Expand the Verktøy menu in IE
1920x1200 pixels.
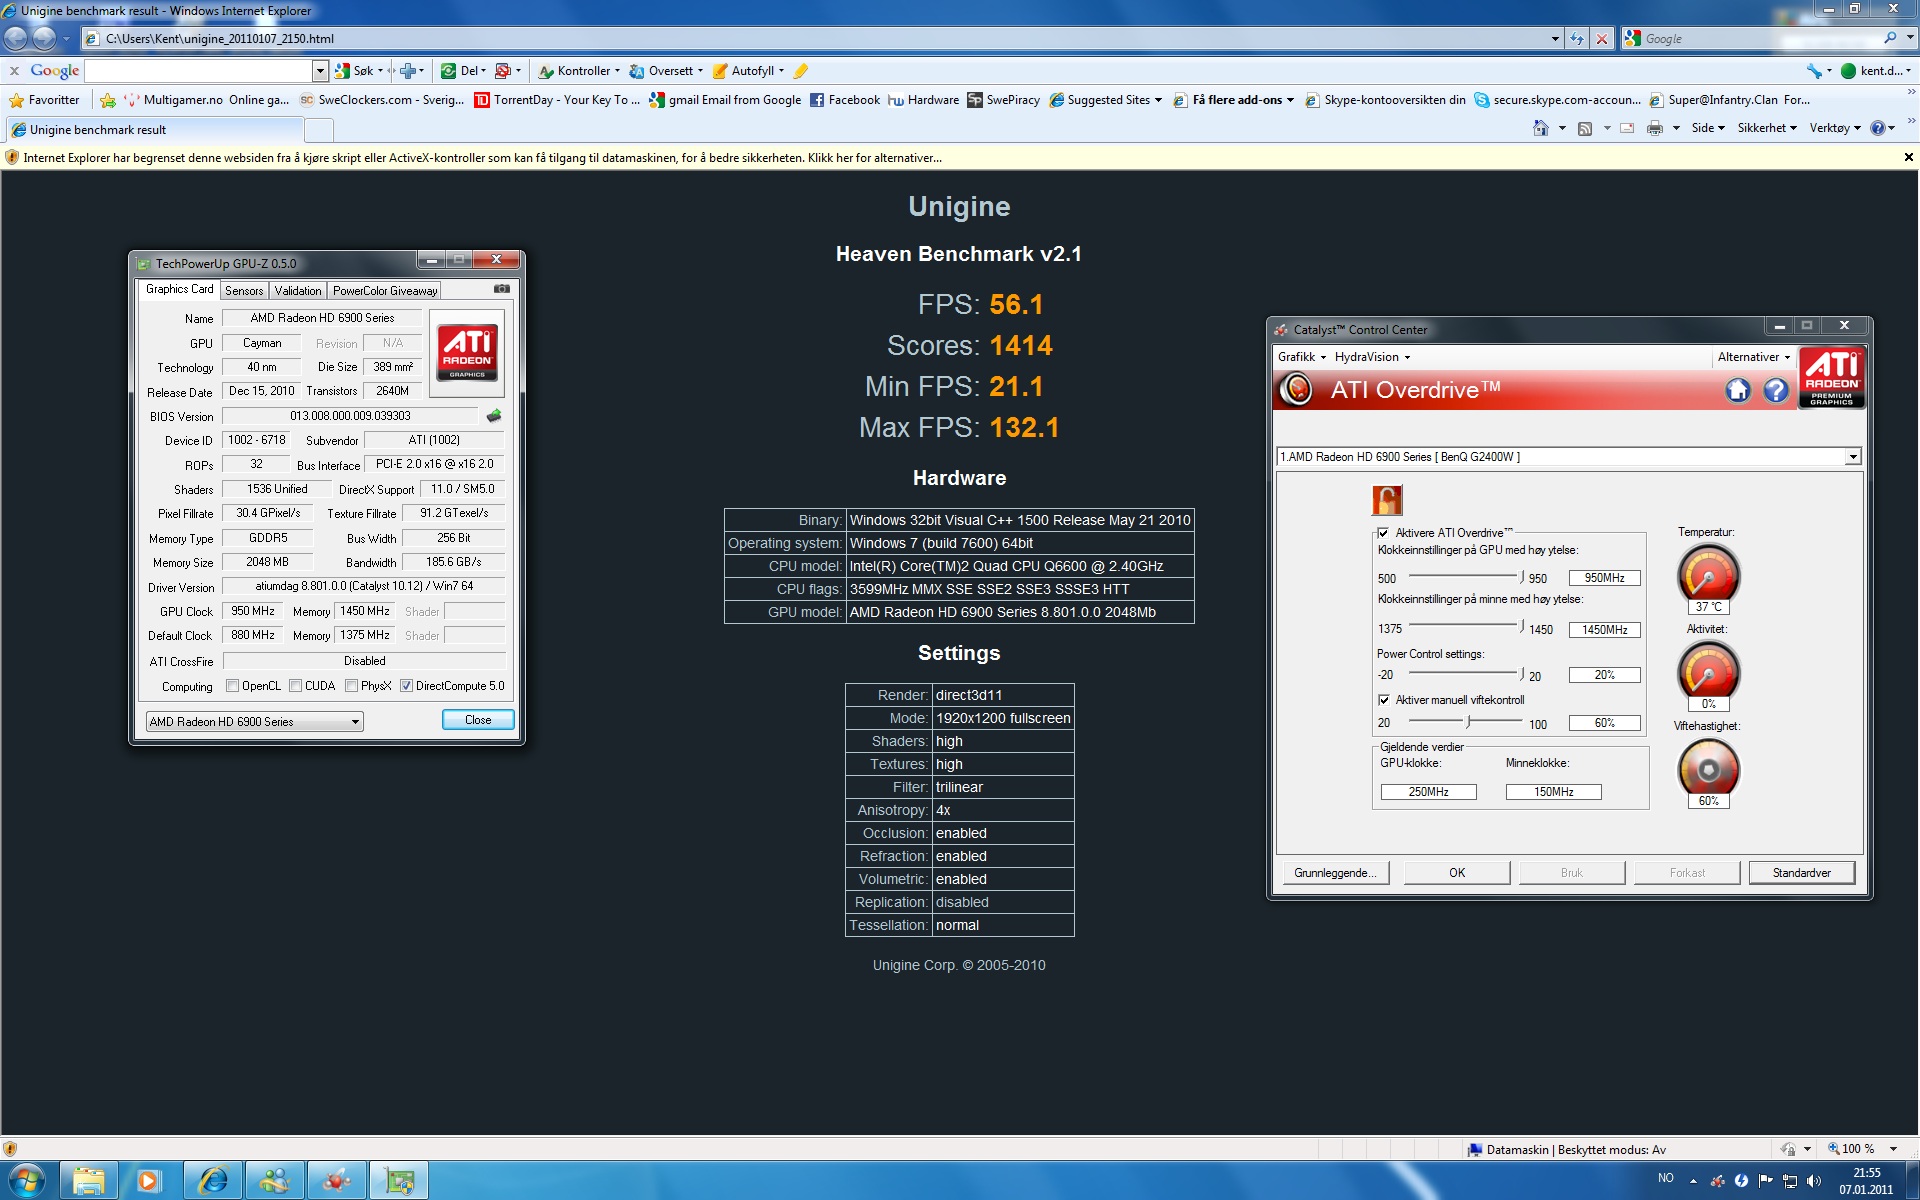1835,128
